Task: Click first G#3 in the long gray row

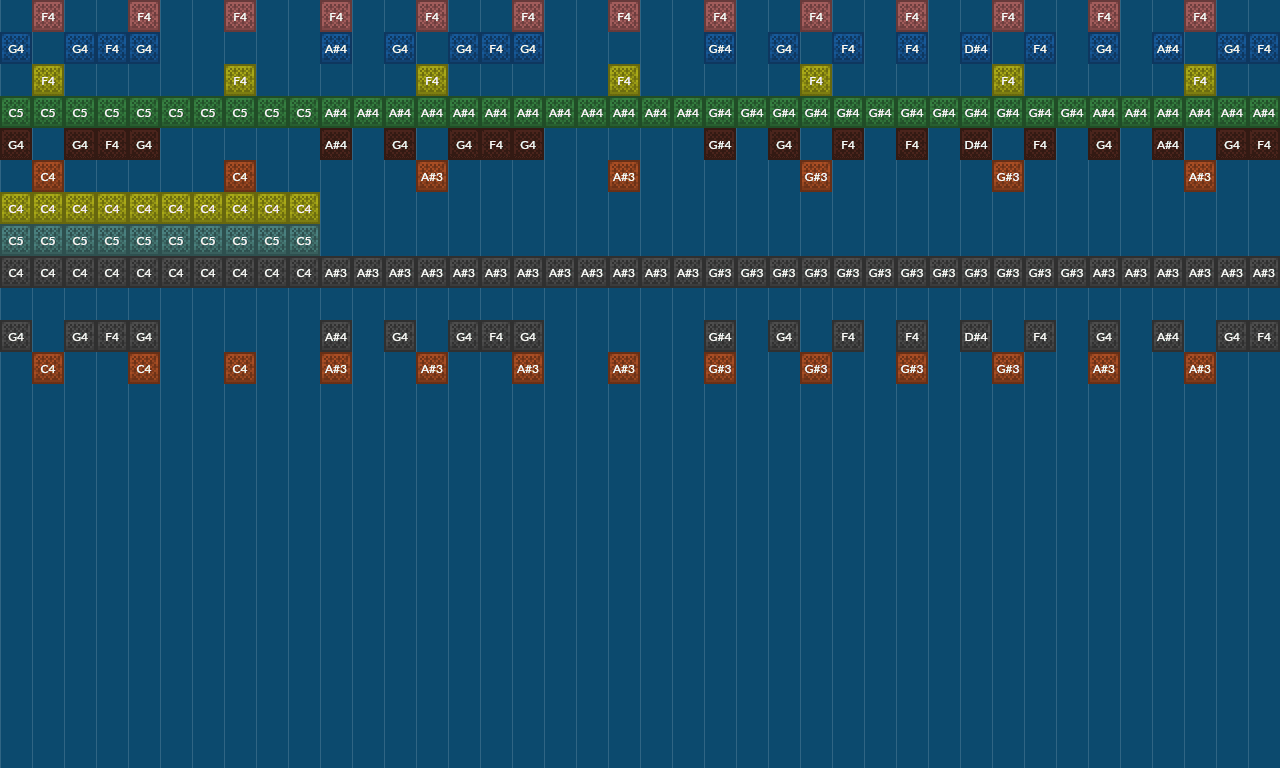Action: [720, 272]
